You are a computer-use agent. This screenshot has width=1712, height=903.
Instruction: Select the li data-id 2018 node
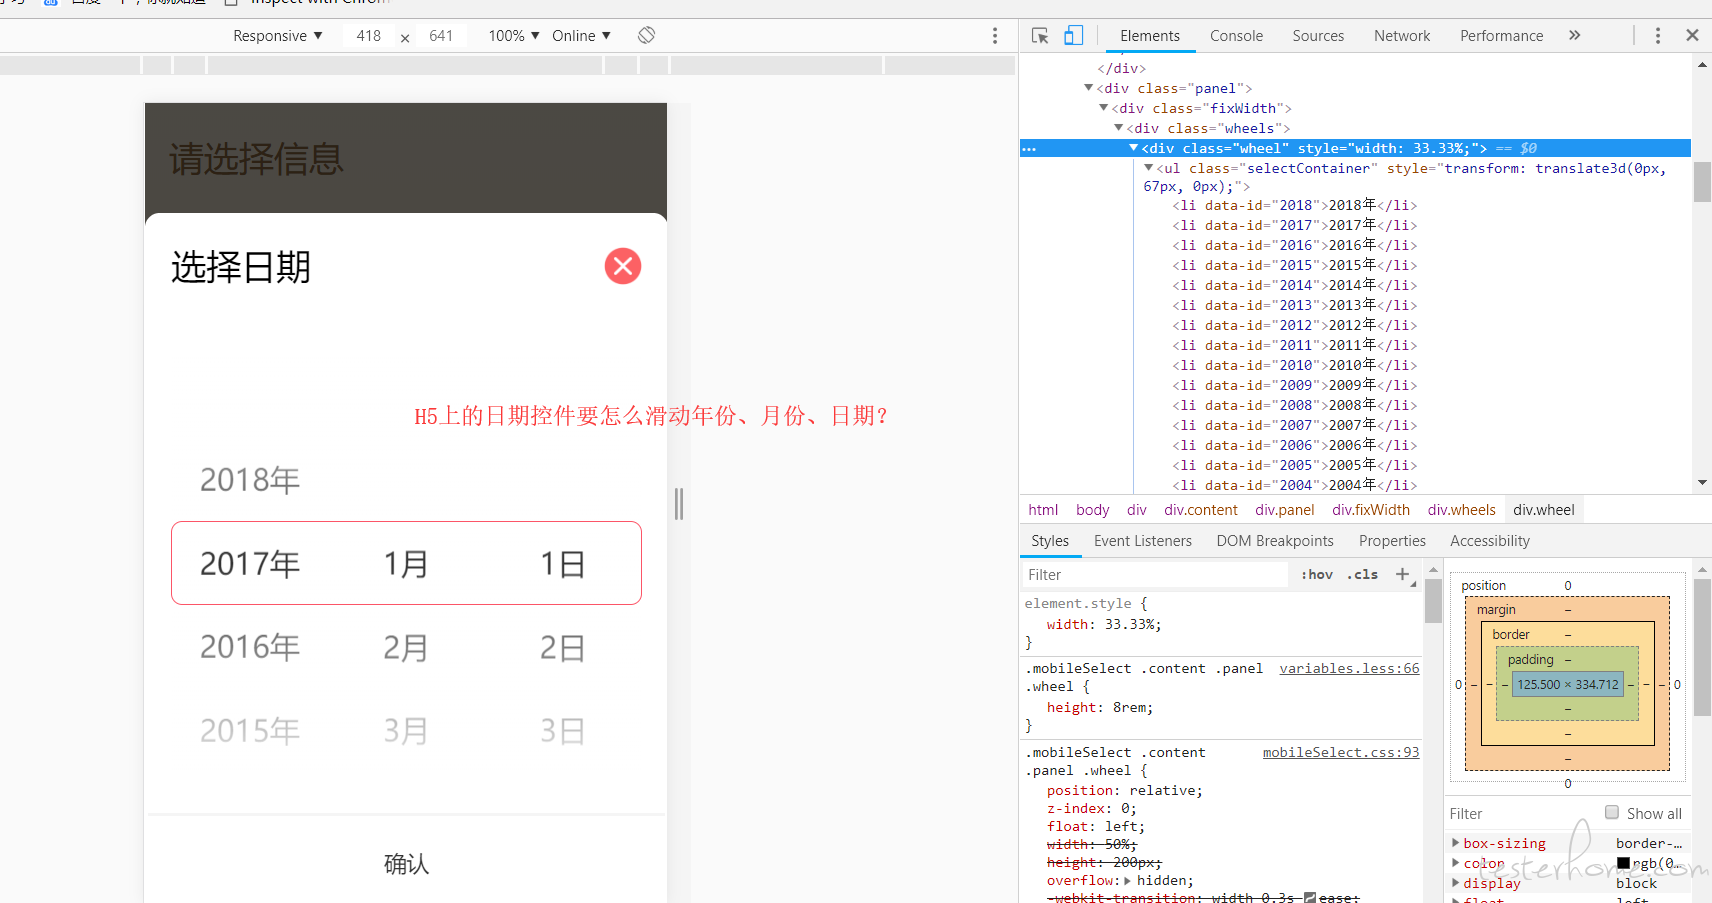click(1295, 205)
